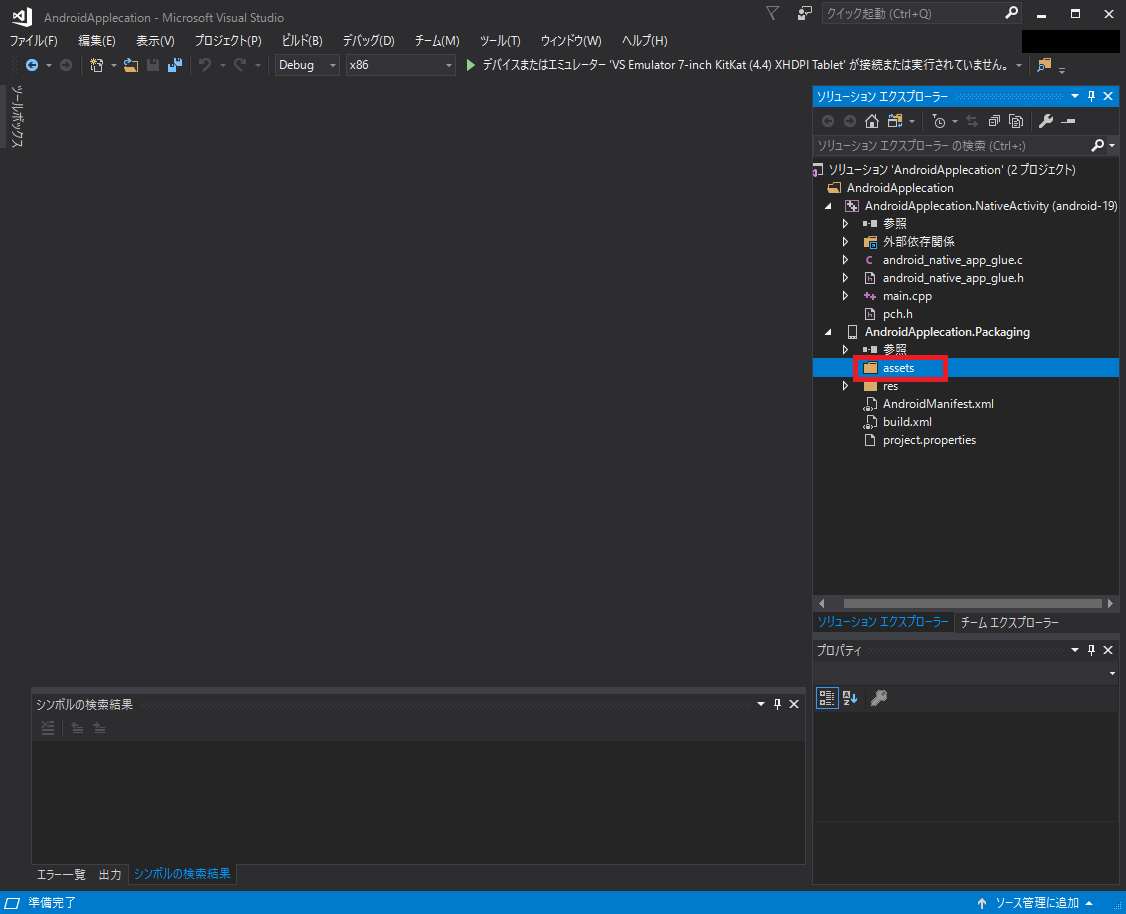Click the Find in Files toolbar icon

pos(1044,65)
